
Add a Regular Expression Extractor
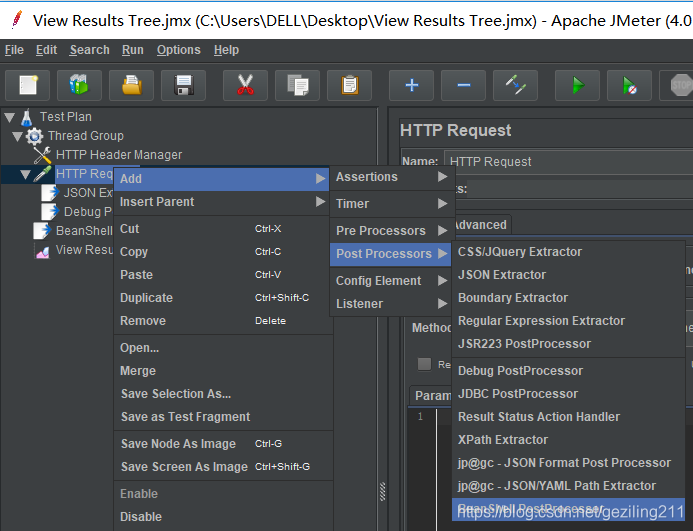[568, 321]
